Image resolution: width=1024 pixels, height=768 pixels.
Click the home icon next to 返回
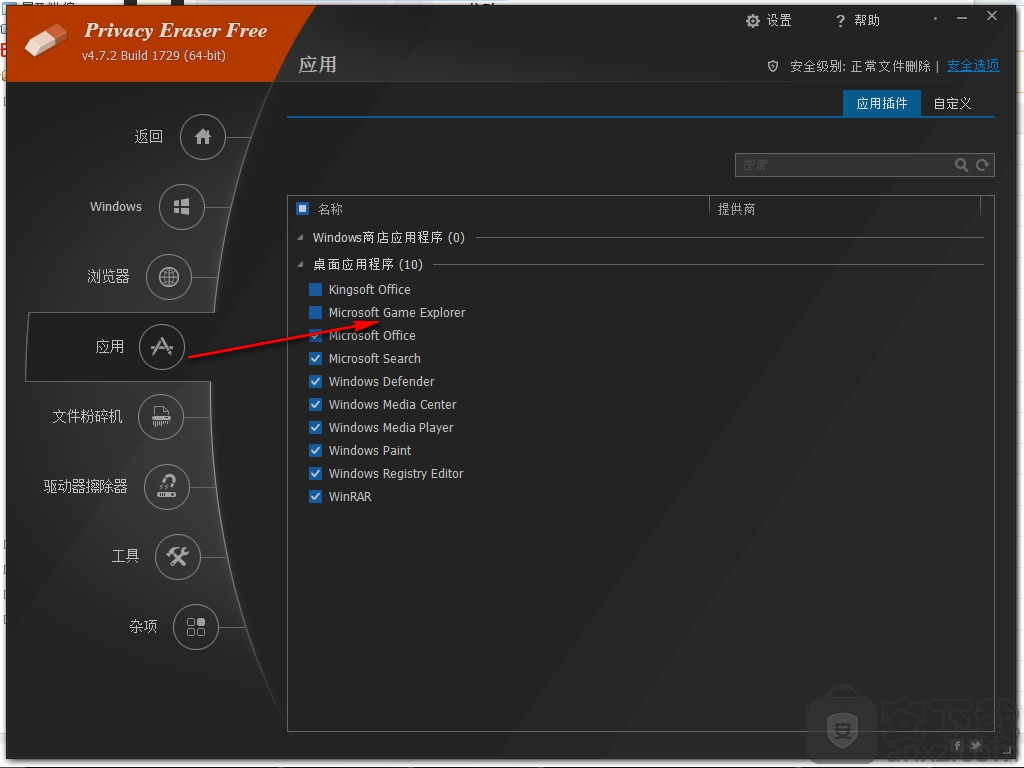point(202,136)
